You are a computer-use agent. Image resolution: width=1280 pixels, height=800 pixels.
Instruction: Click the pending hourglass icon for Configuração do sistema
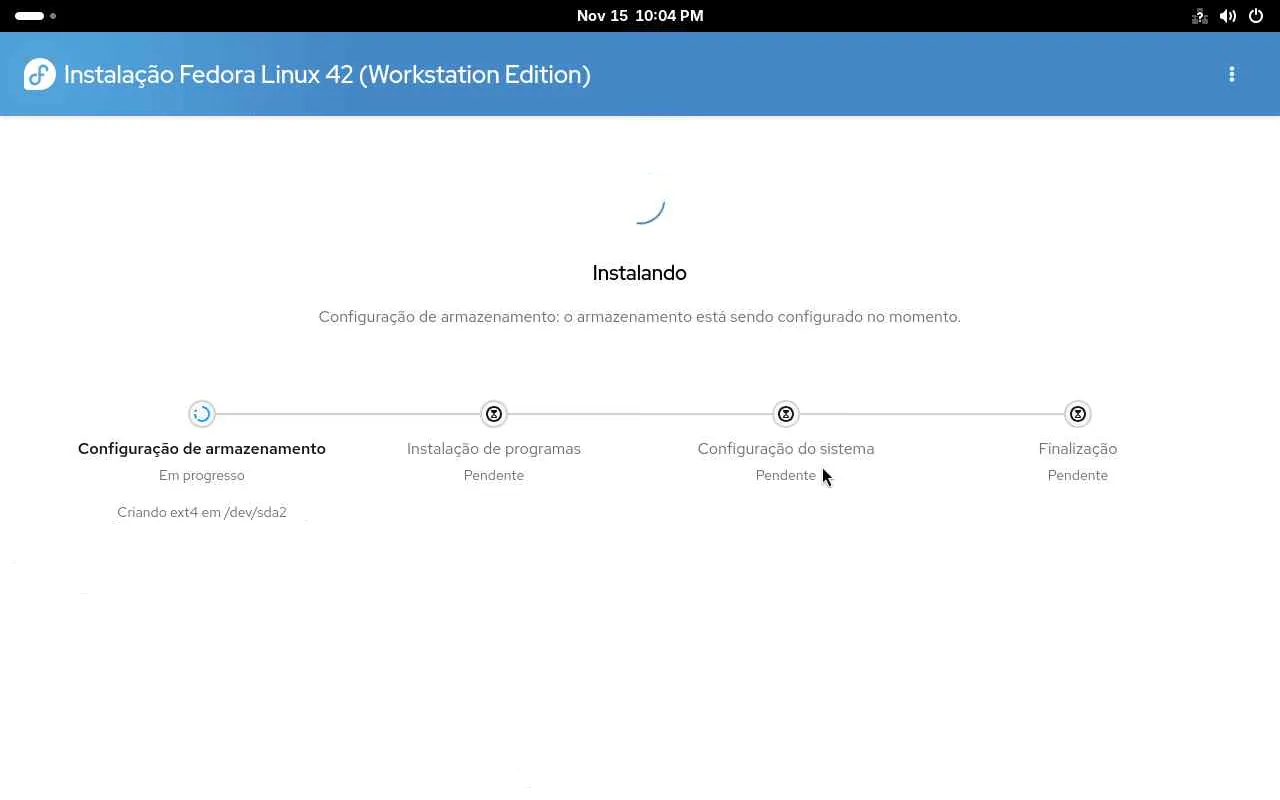pos(786,414)
